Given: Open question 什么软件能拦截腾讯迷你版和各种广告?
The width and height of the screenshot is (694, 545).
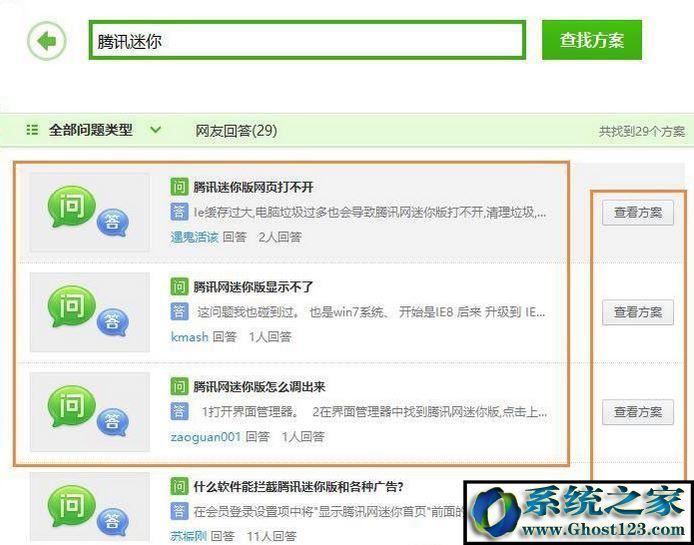Looking at the screenshot, I should [x=298, y=487].
